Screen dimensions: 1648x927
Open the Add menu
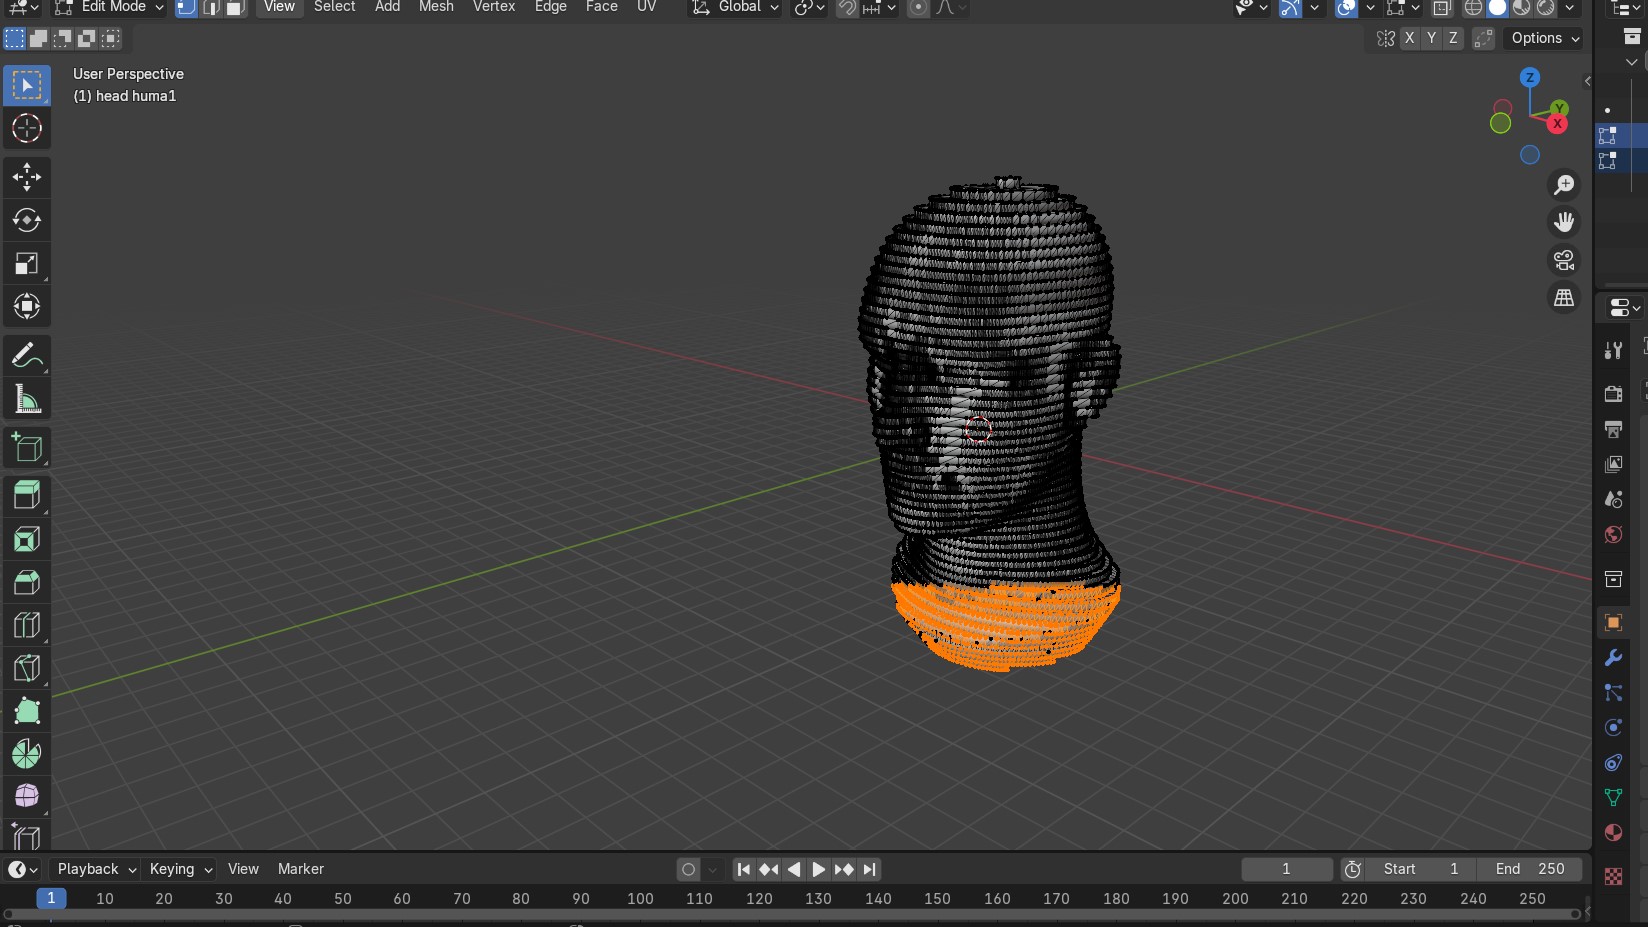(x=387, y=7)
